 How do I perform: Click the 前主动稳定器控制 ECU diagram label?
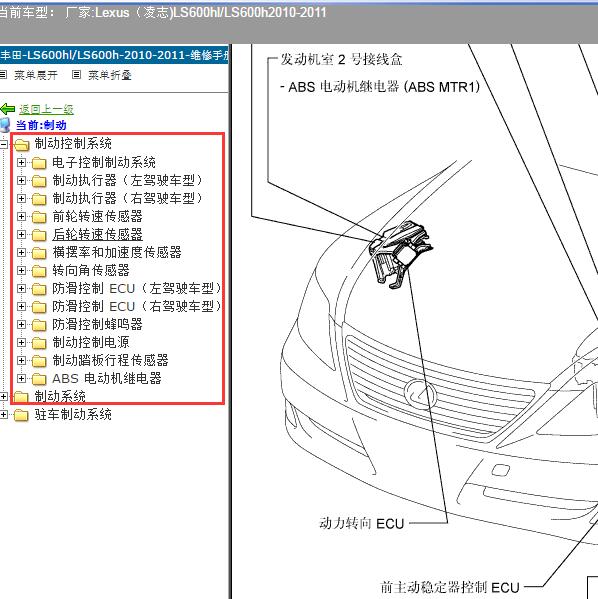click(450, 587)
